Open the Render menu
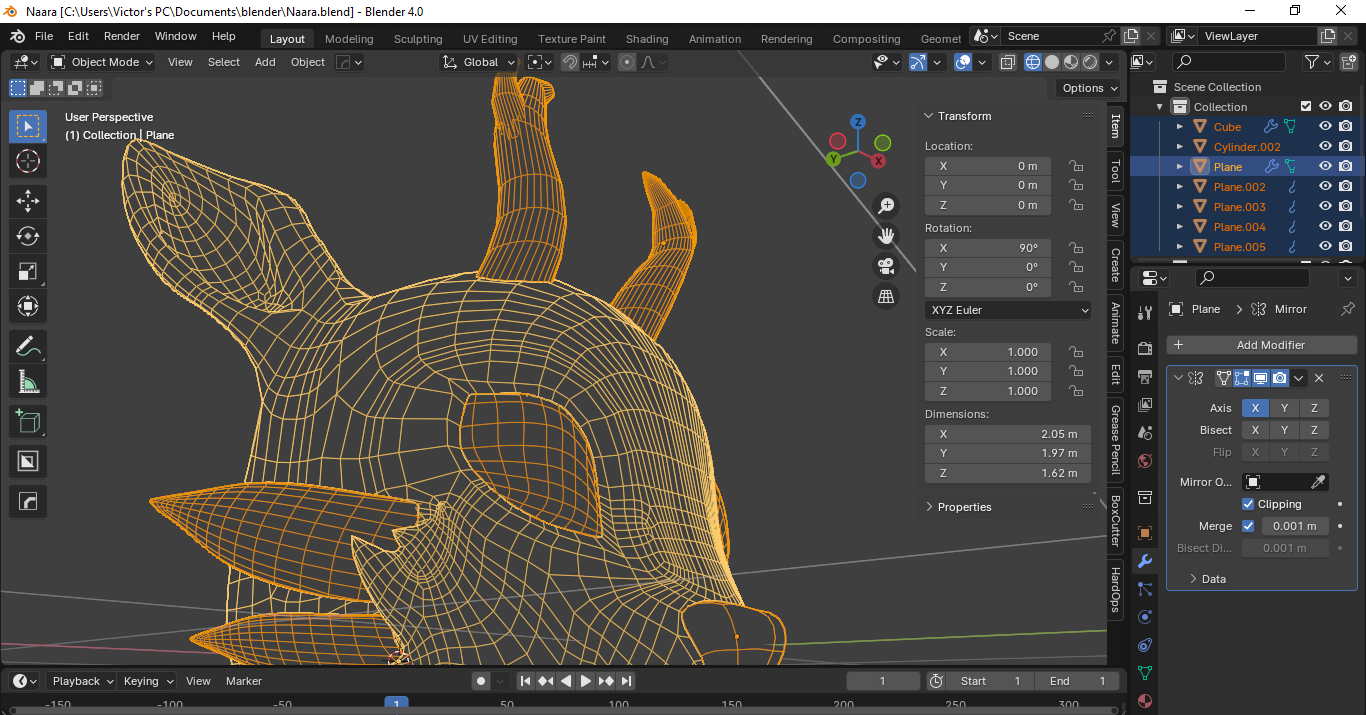 tap(122, 36)
